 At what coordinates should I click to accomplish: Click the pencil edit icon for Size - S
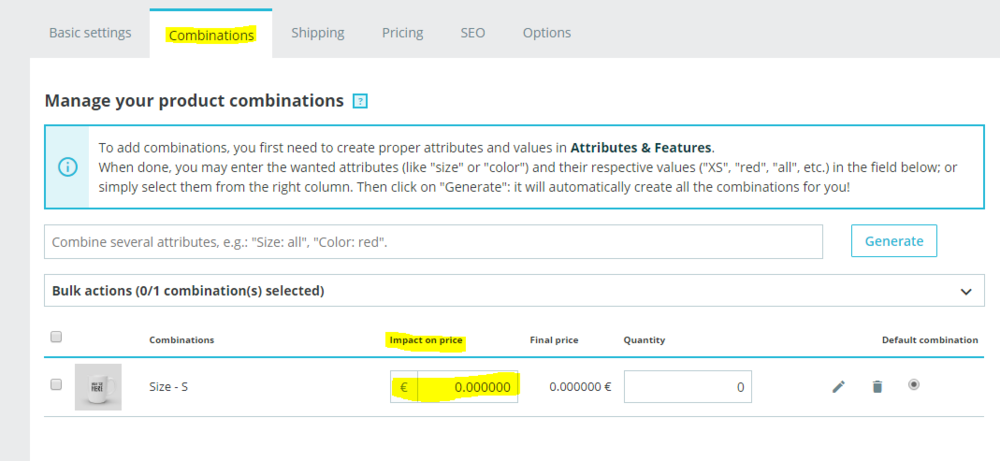839,386
